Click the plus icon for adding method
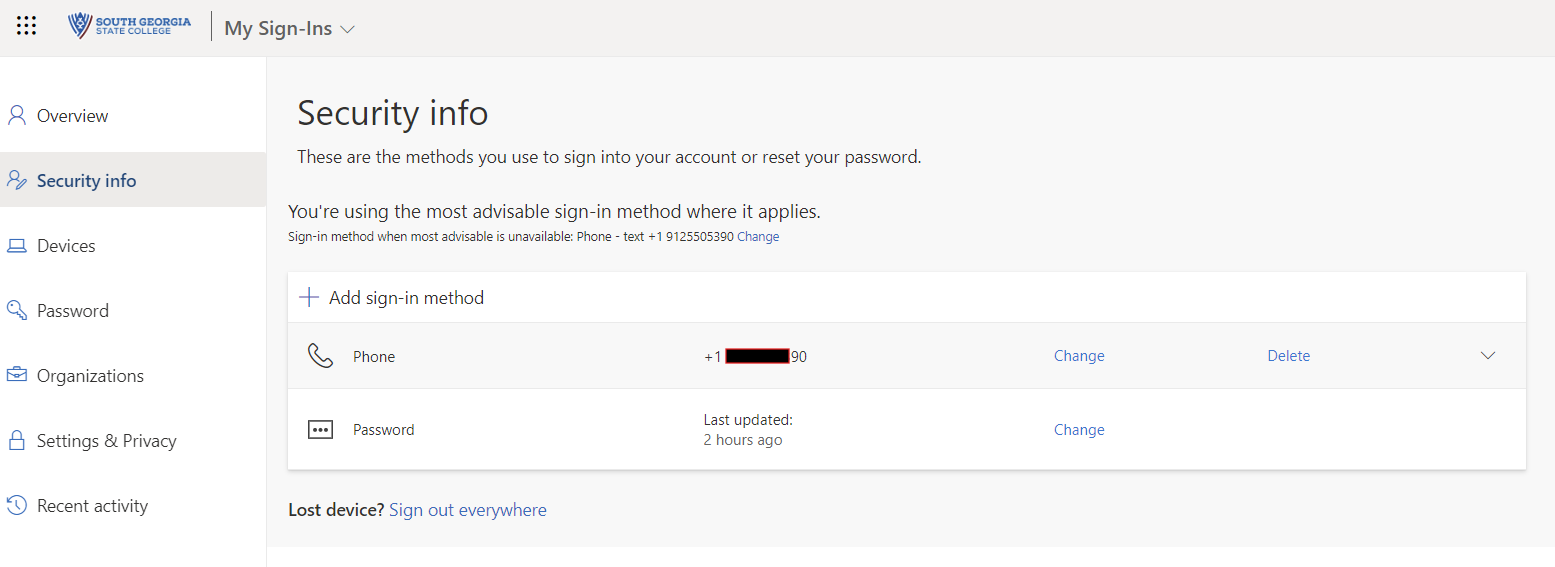 pos(309,297)
